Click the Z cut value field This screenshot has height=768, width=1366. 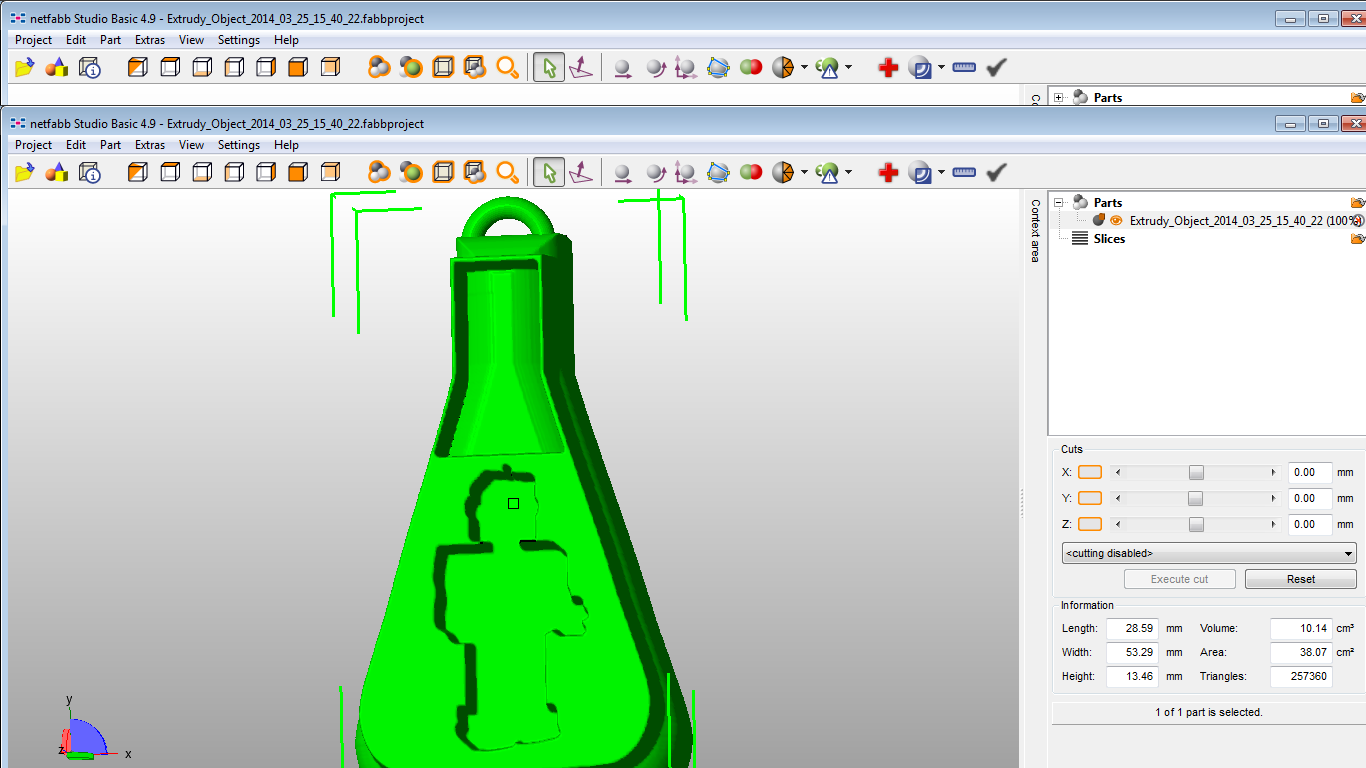pyautogui.click(x=1310, y=524)
